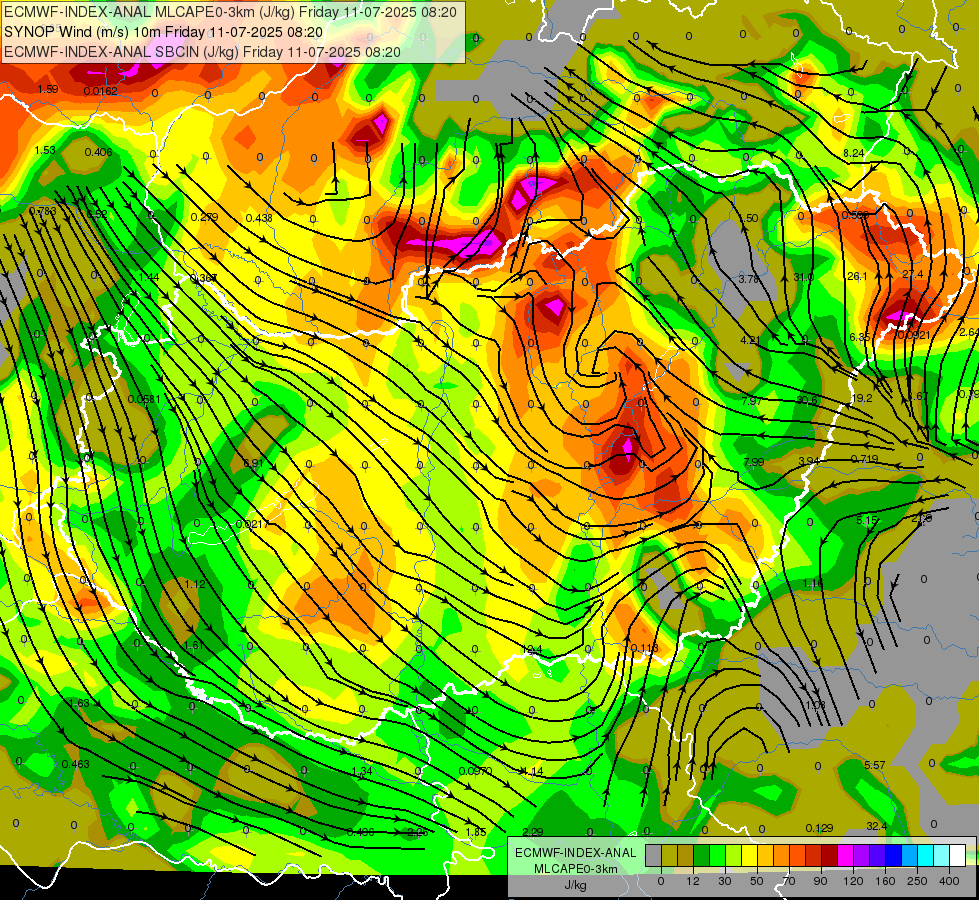Click map value 2.26
979x900 pixels.
tap(418, 832)
